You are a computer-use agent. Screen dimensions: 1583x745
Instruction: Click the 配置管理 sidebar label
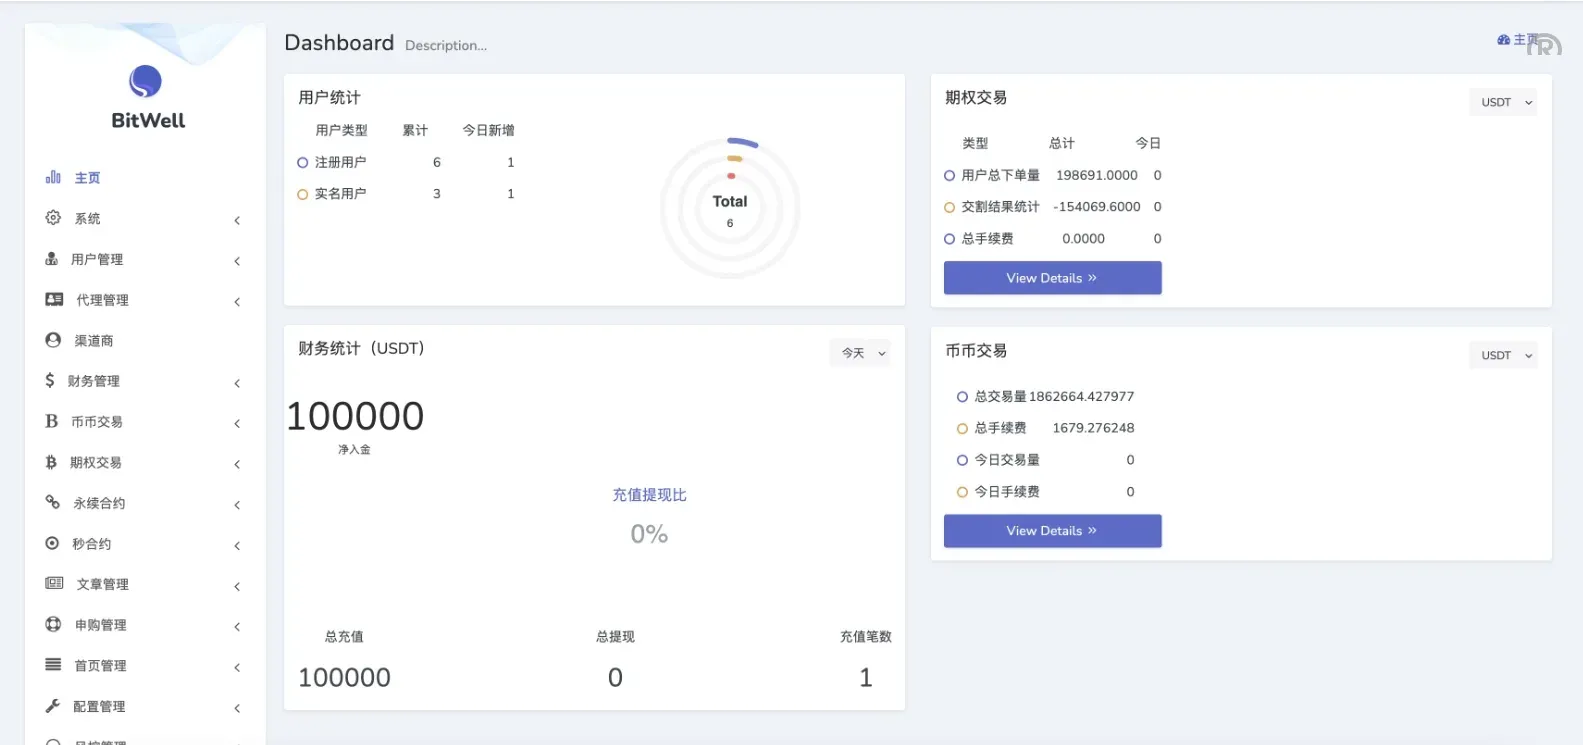[x=99, y=707]
